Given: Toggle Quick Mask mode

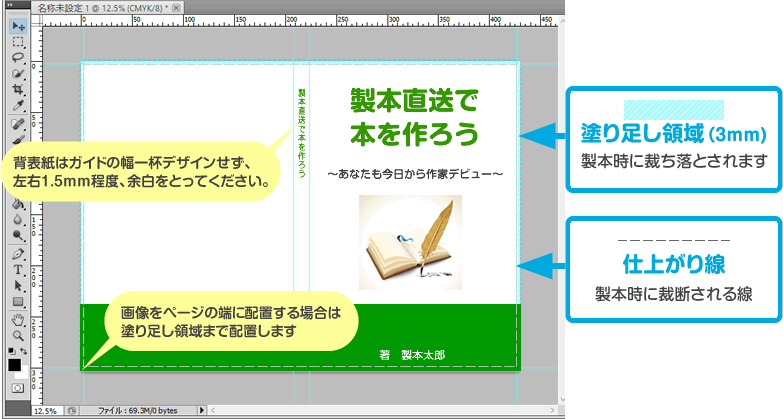Looking at the screenshot, I should tap(17, 387).
